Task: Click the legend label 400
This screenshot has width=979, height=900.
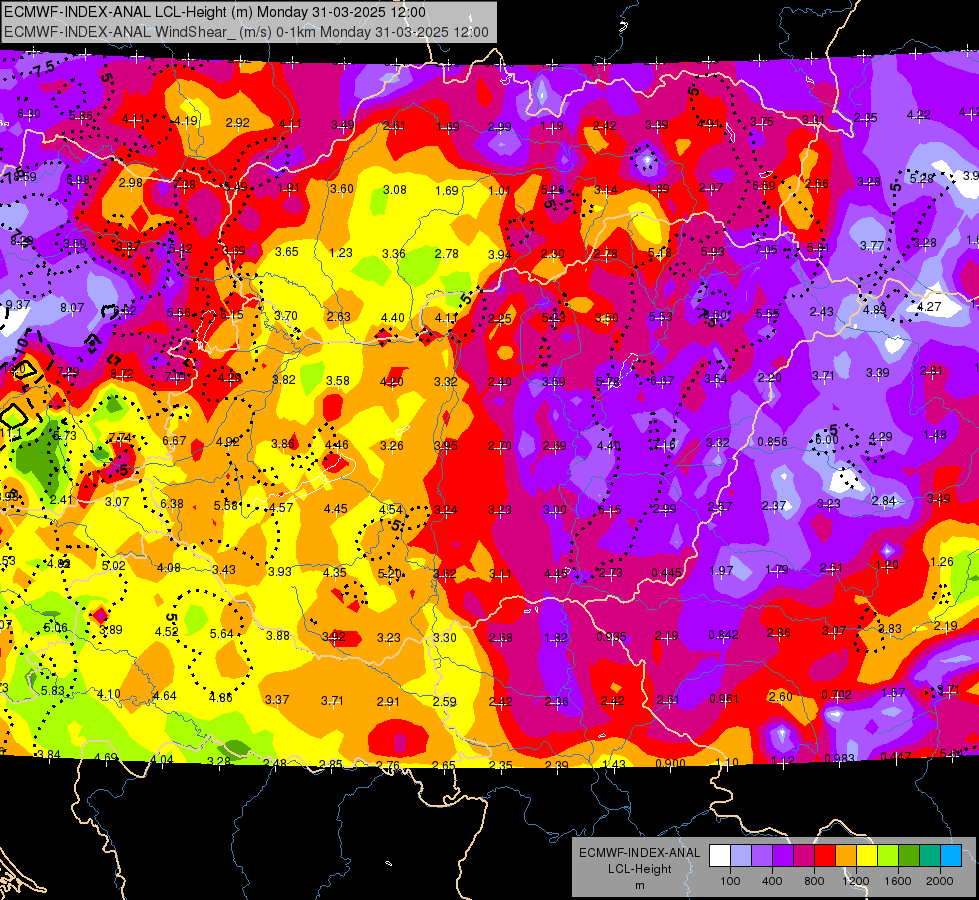Action: 772,881
